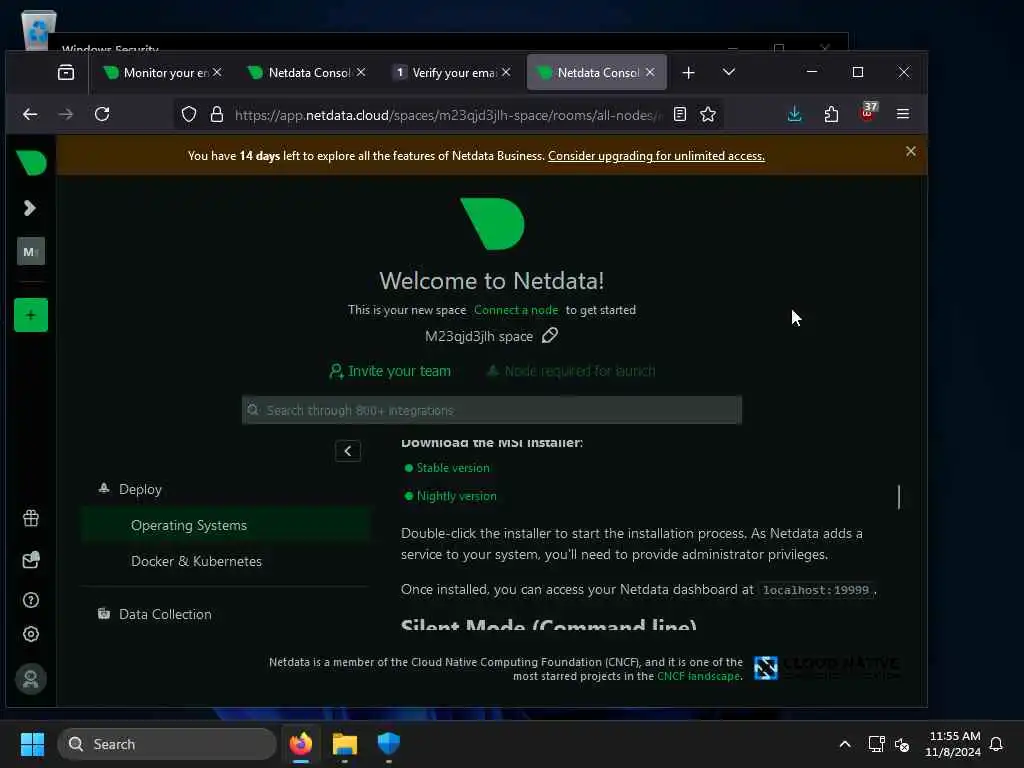Click the tracking protection shield icon

[x=189, y=115]
